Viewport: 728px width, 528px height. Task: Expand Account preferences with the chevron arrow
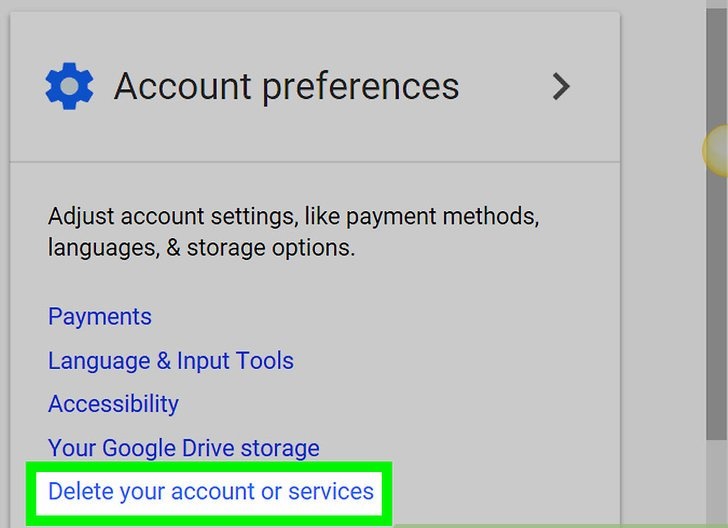coord(561,87)
